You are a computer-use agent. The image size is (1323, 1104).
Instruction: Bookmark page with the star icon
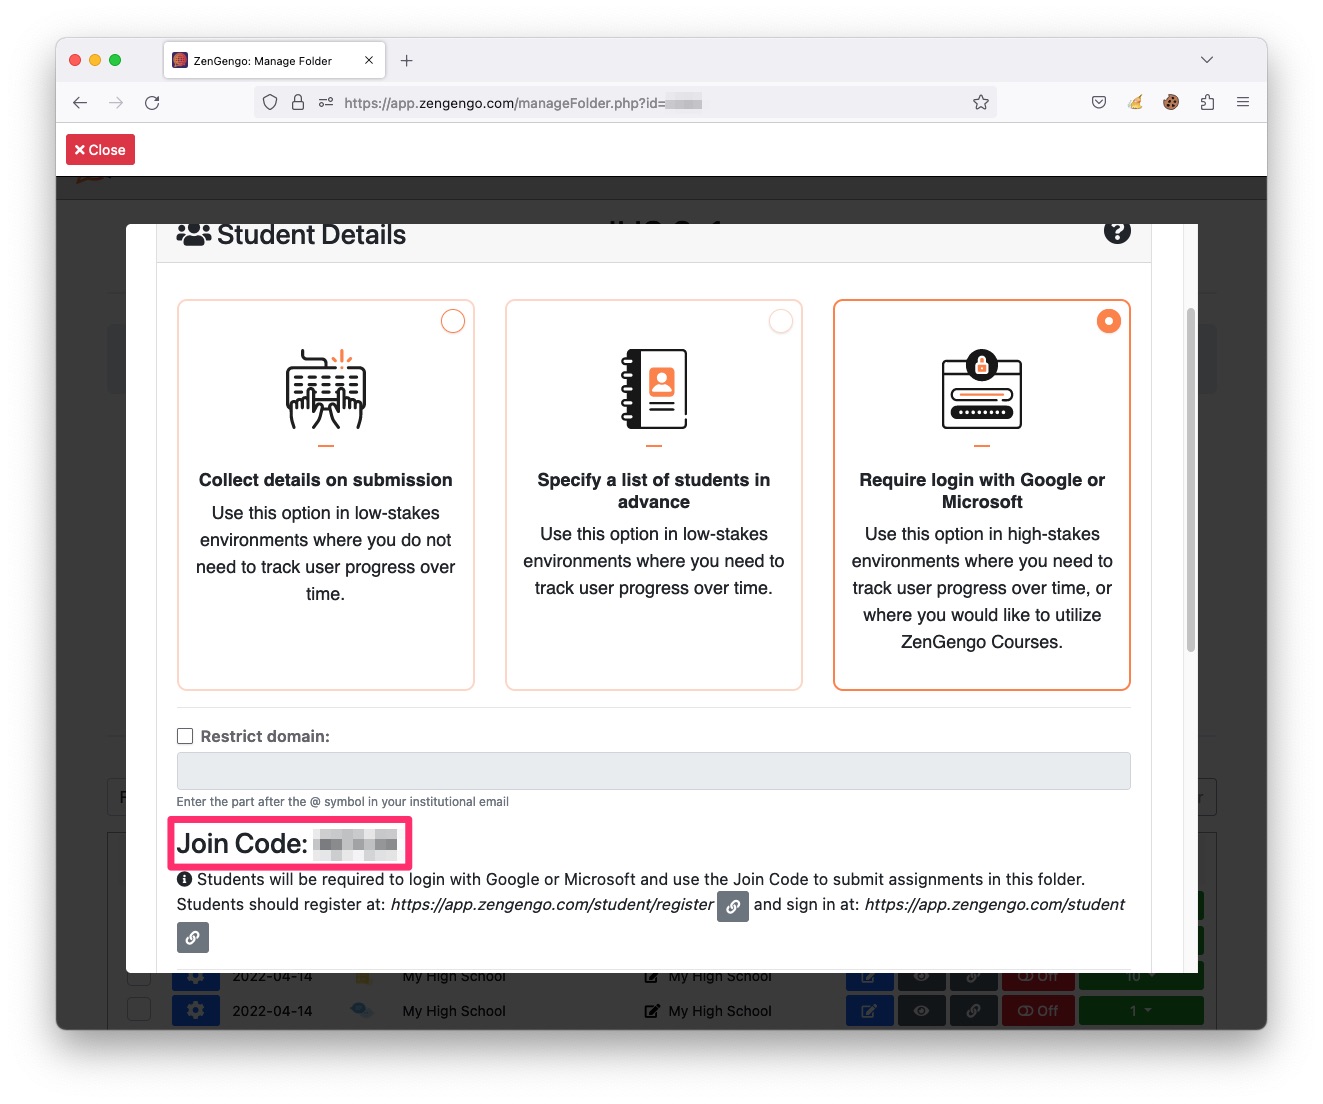[x=981, y=102]
